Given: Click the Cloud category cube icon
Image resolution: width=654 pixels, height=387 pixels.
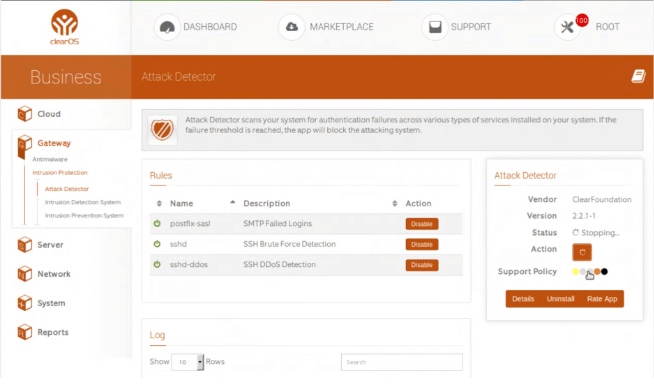Looking at the screenshot, I should (x=25, y=113).
